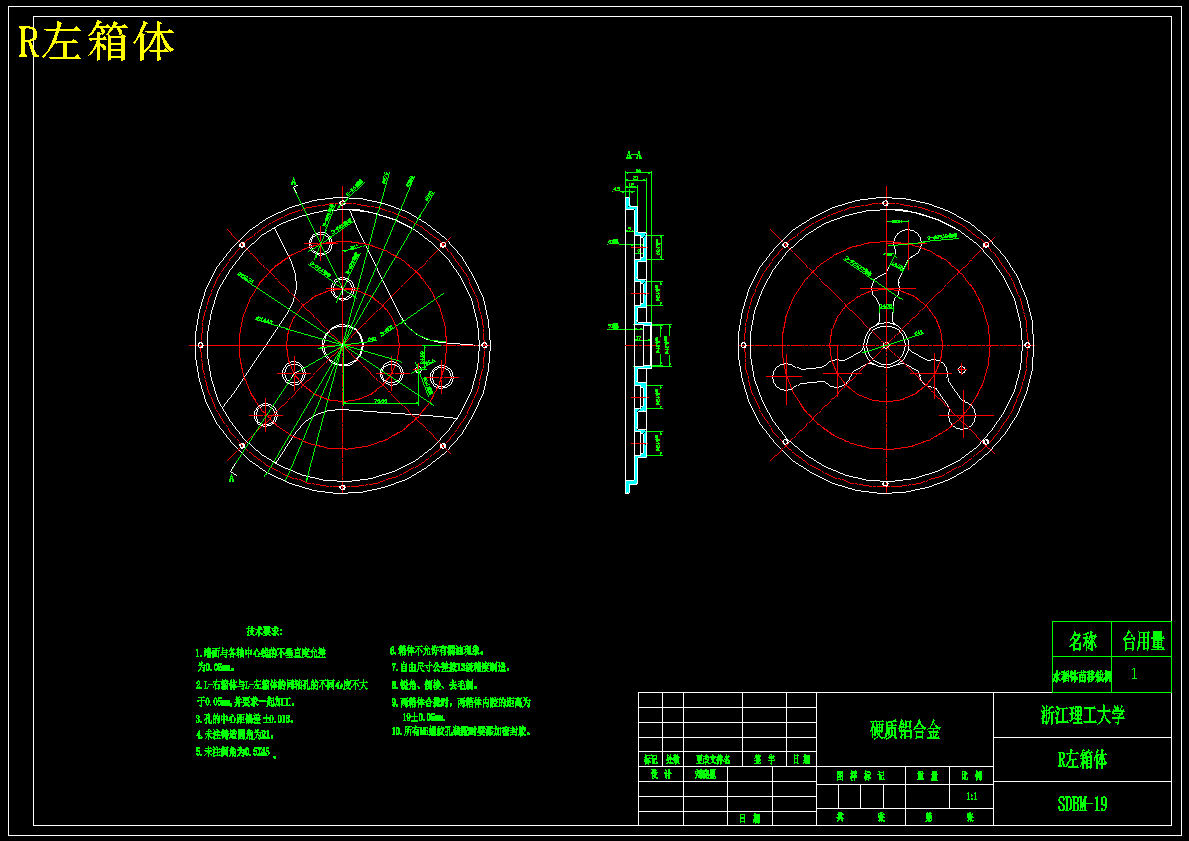Image resolution: width=1189 pixels, height=841 pixels.
Task: Select the "重量" label in title block
Action: (x=927, y=776)
